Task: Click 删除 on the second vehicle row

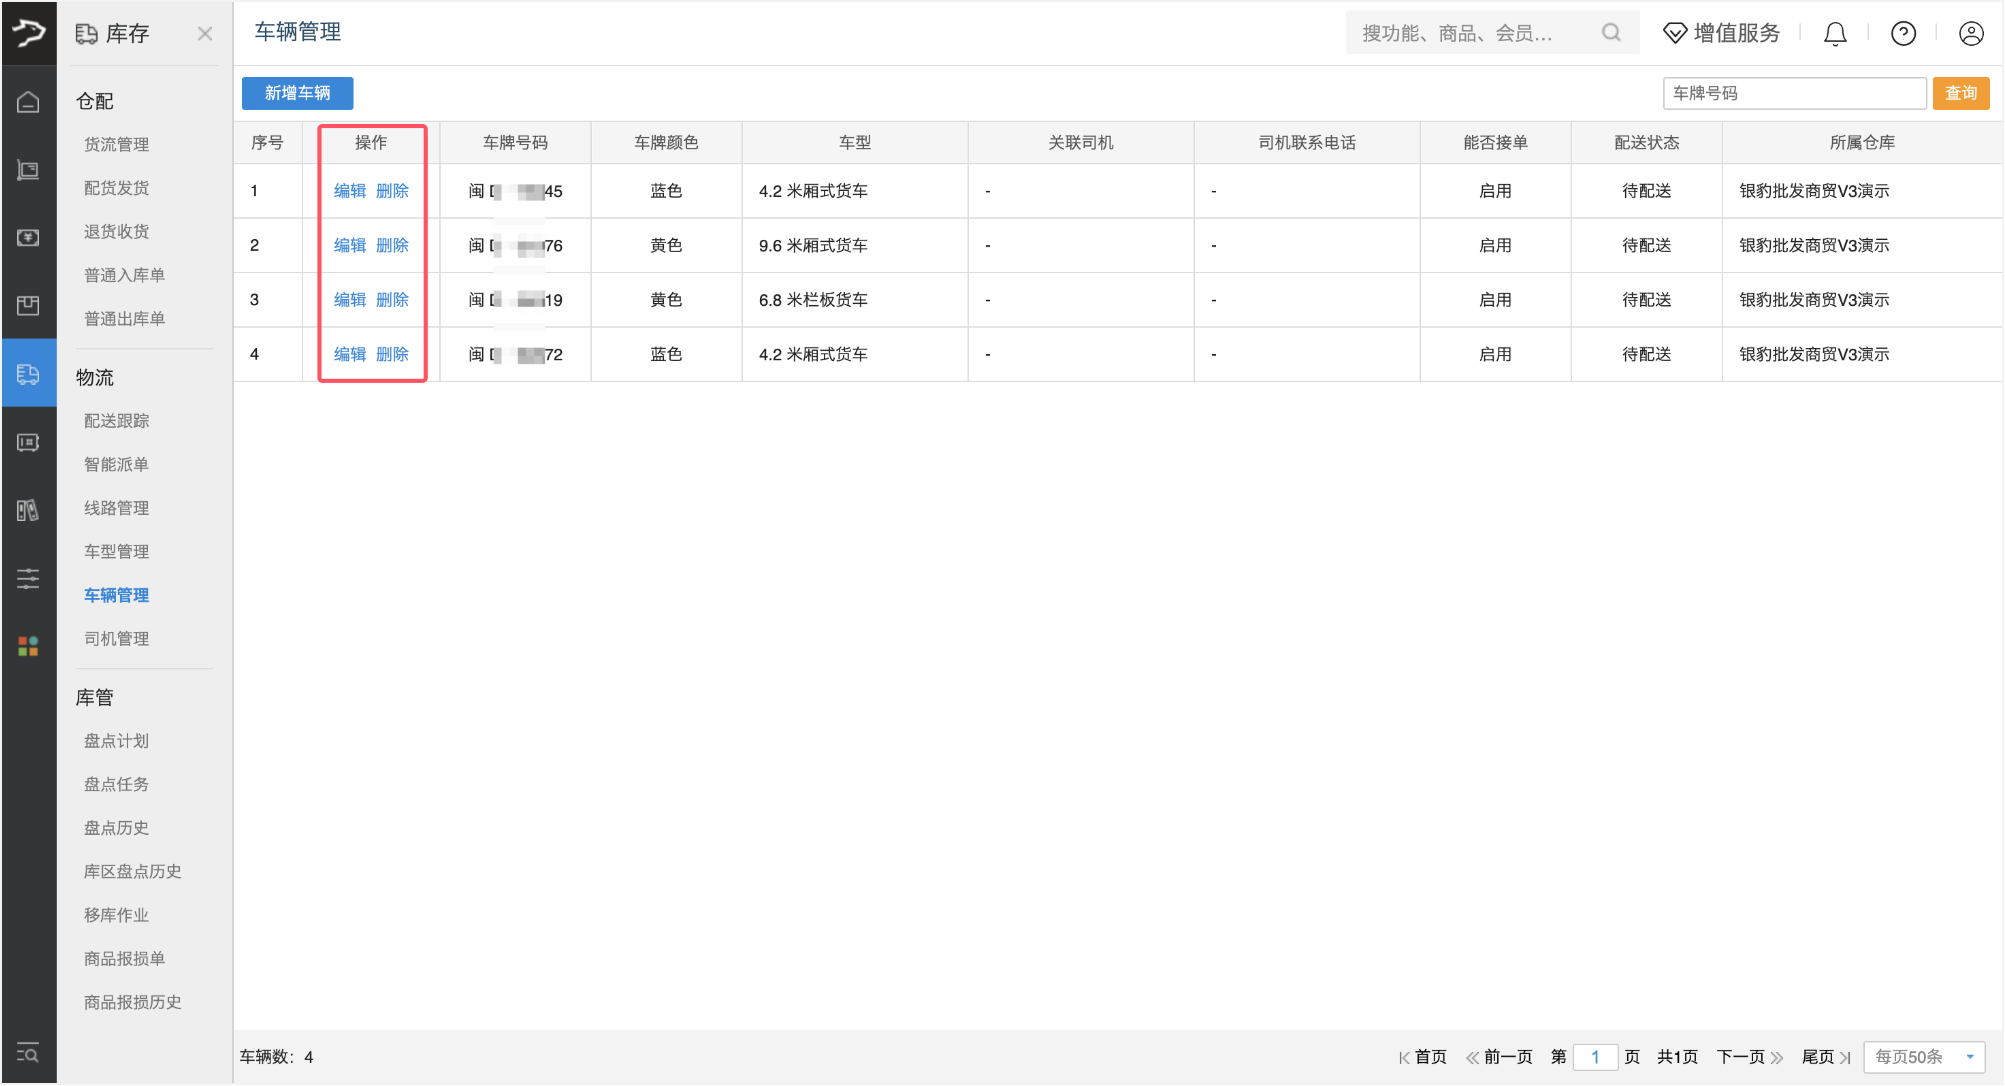Action: pyautogui.click(x=394, y=245)
